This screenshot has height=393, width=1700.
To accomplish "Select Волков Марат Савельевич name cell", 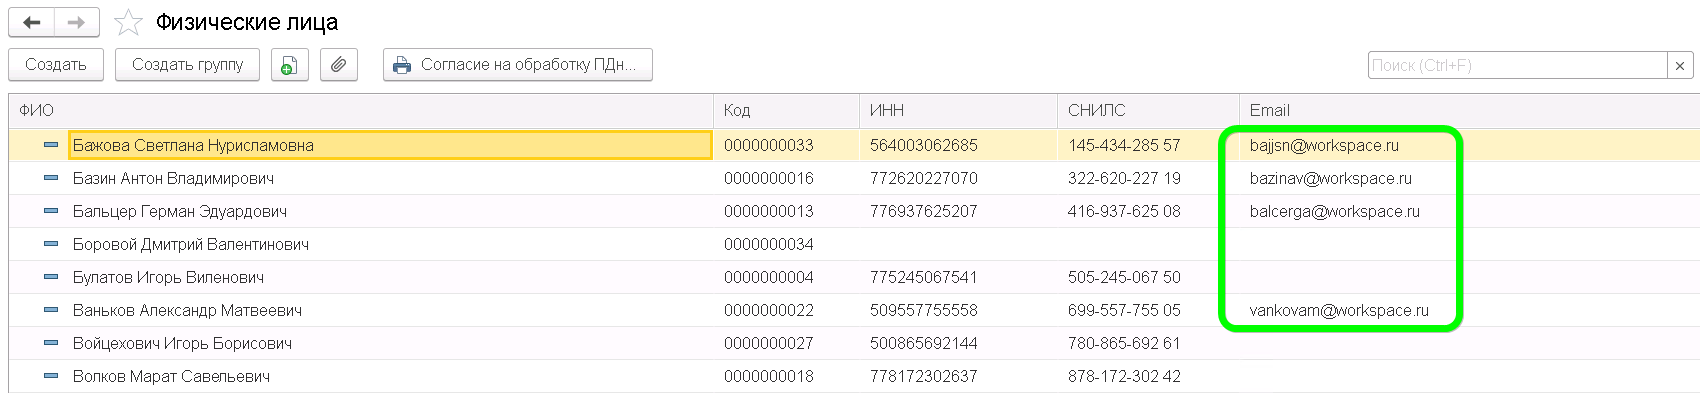I will 390,376.
